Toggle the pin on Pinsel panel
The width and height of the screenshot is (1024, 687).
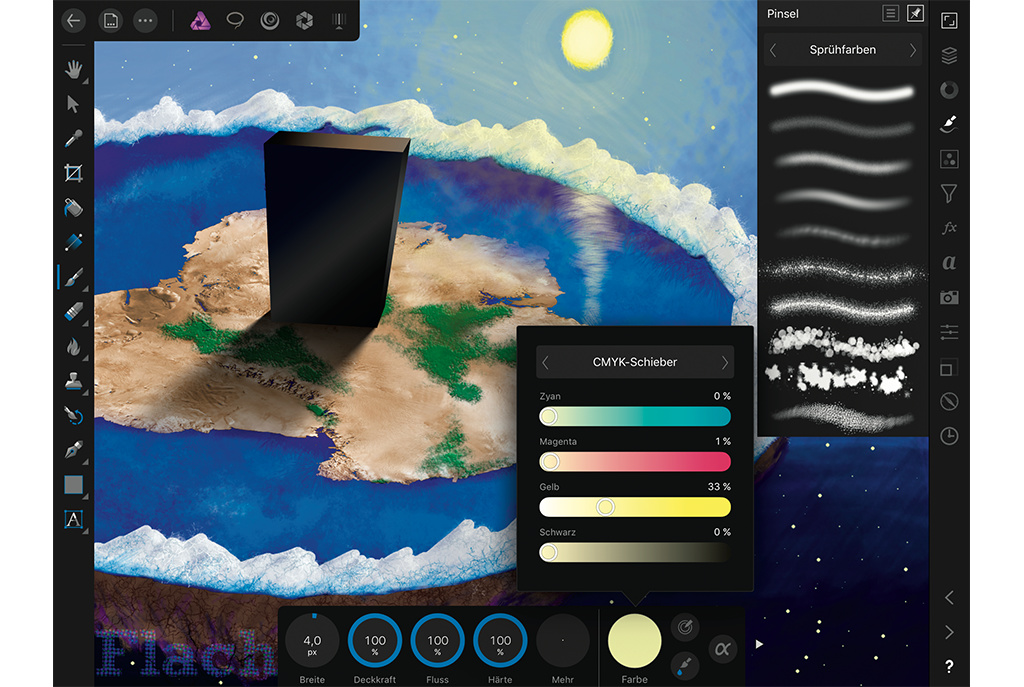[915, 13]
